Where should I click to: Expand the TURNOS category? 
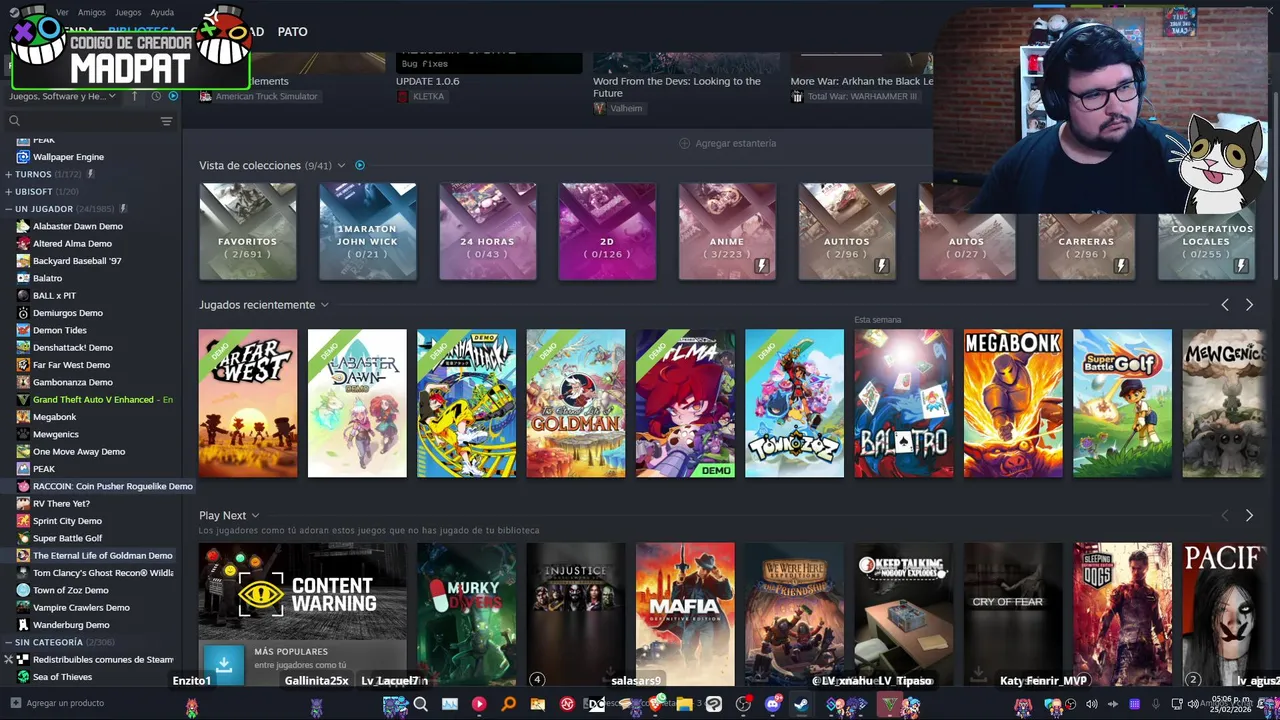point(9,174)
